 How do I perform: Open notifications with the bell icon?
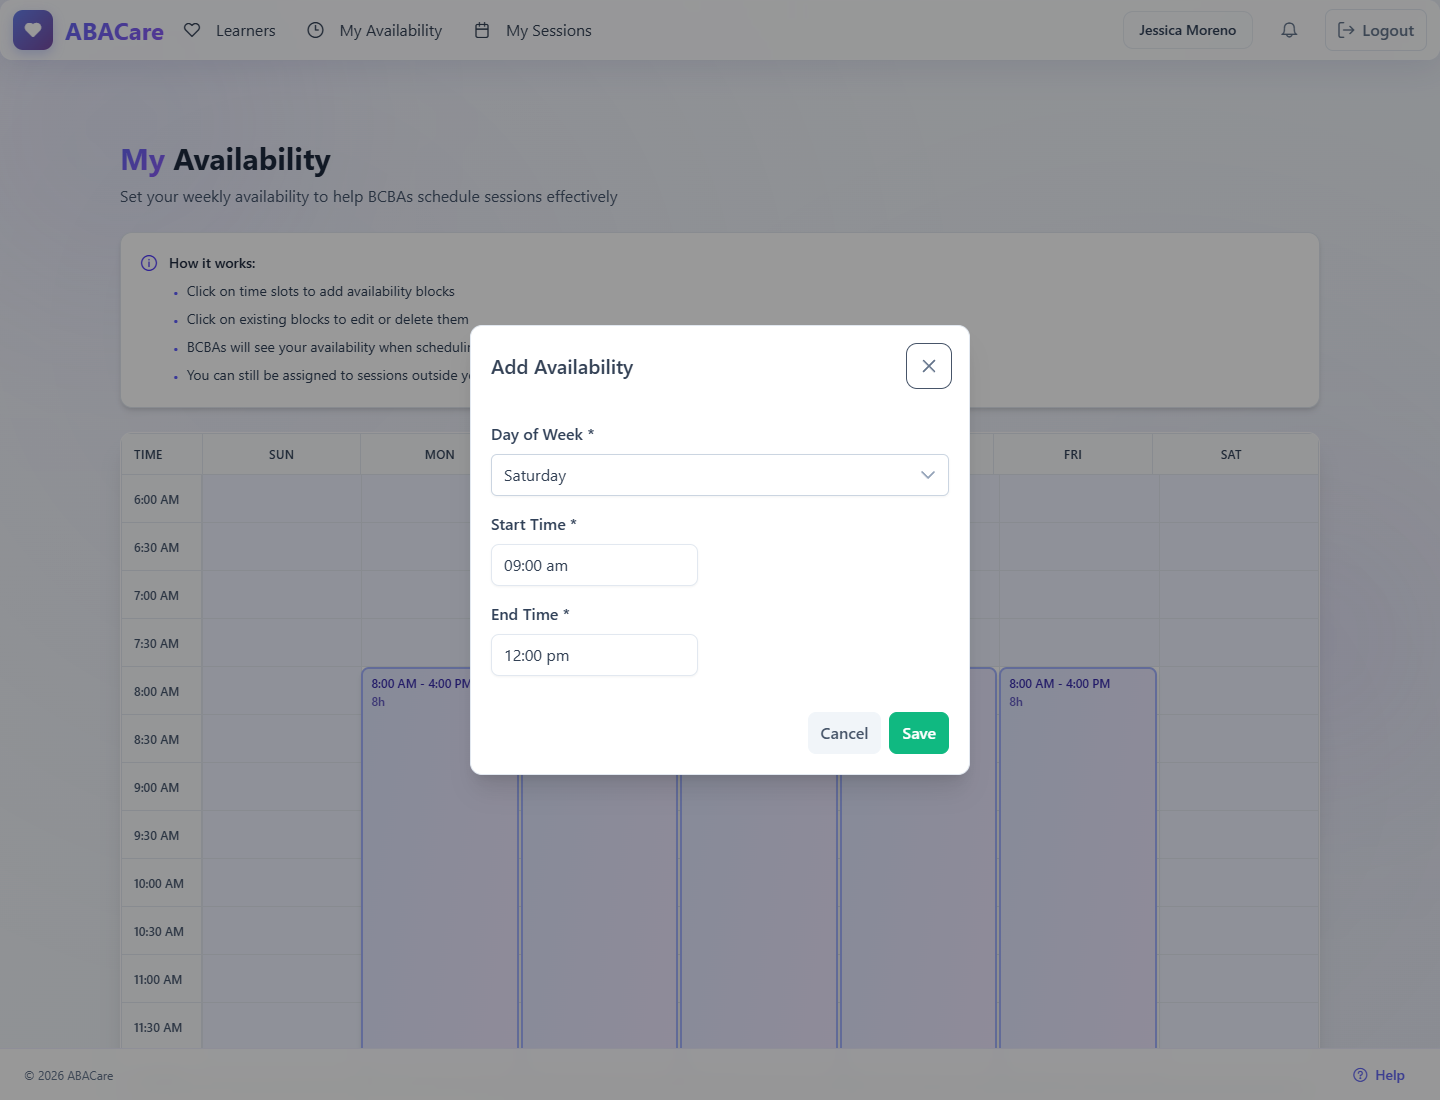point(1289,30)
